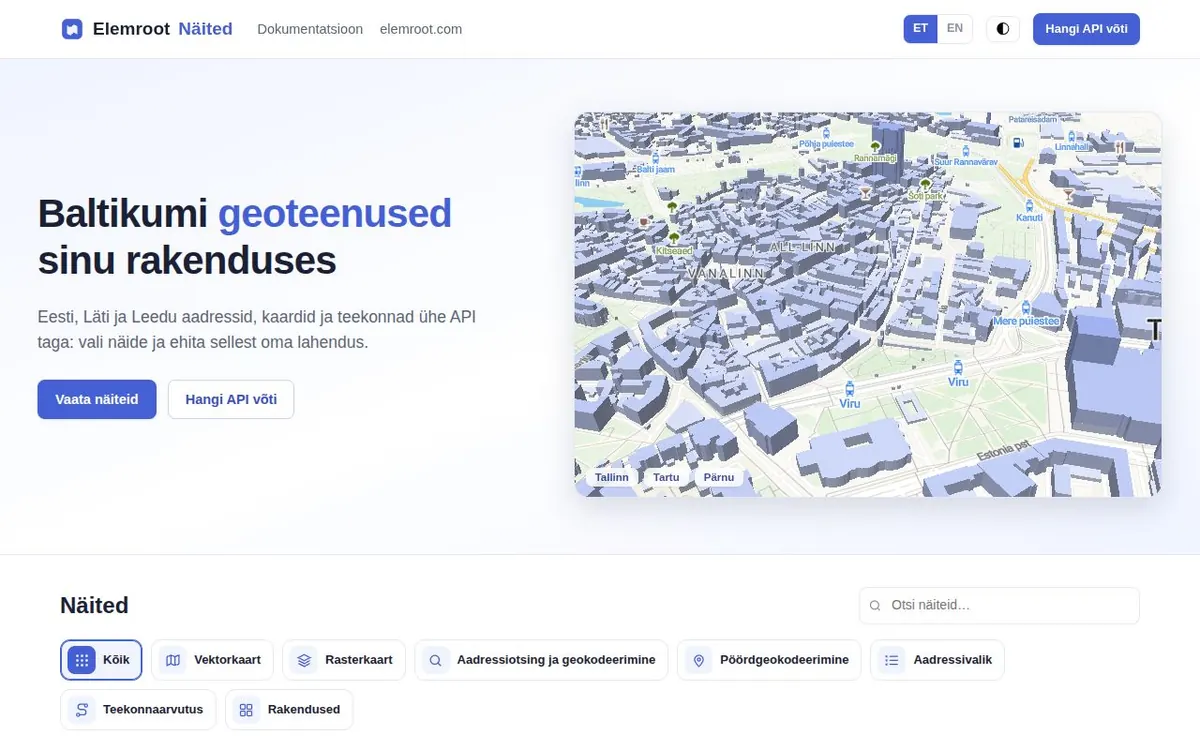Click the Otsi näiteid search field
Image resolution: width=1200 pixels, height=750 pixels.
tap(999, 605)
